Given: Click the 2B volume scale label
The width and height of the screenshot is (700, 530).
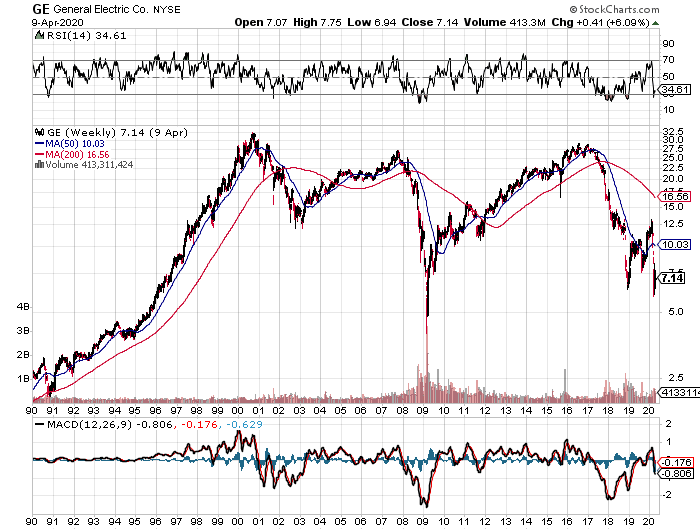Looking at the screenshot, I should point(23,355).
